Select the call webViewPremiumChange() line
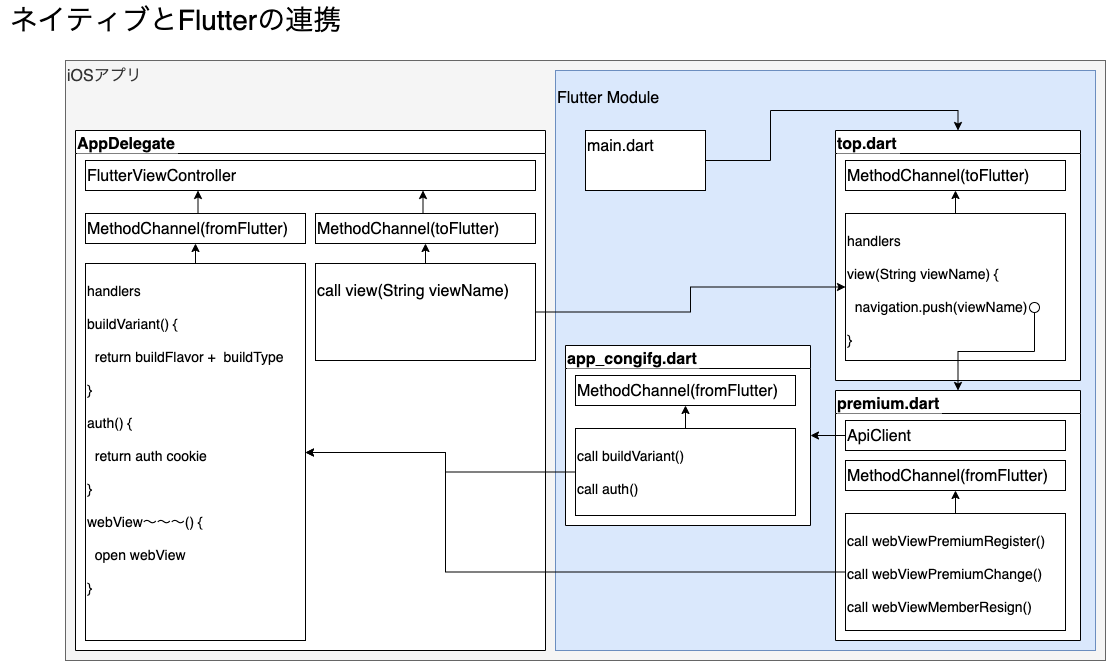This screenshot has width=1106, height=661. 944,574
